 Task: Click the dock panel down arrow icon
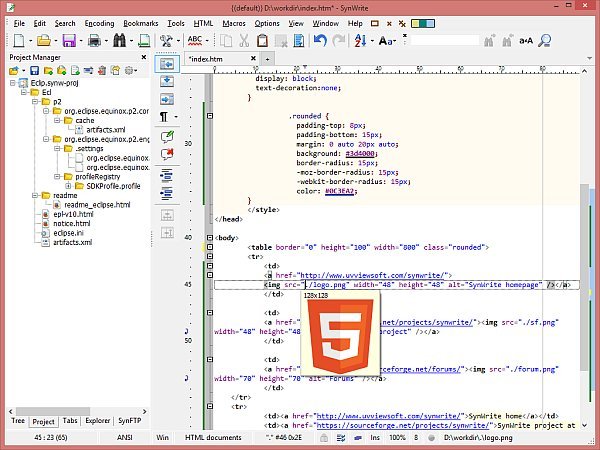167,81
